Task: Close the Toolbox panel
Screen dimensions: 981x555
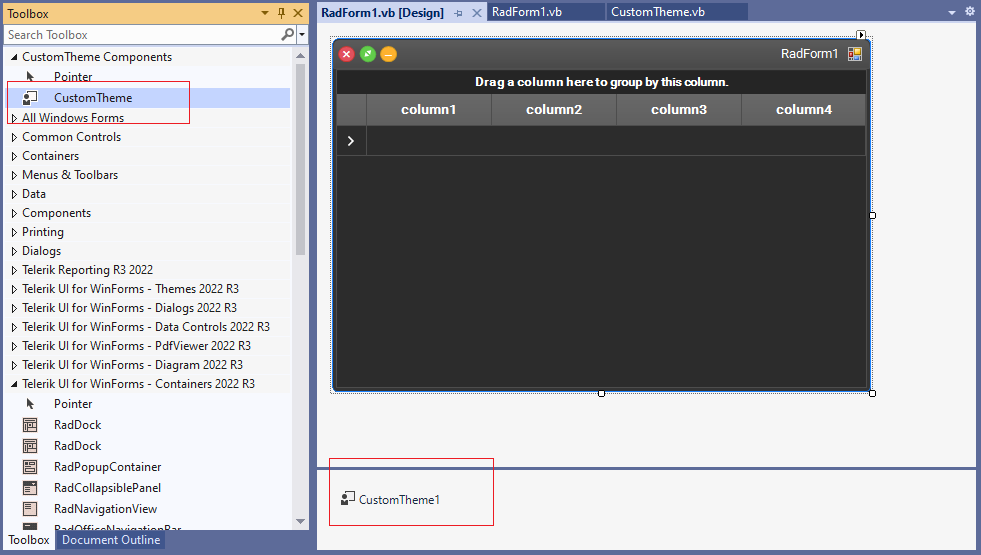Action: (298, 13)
